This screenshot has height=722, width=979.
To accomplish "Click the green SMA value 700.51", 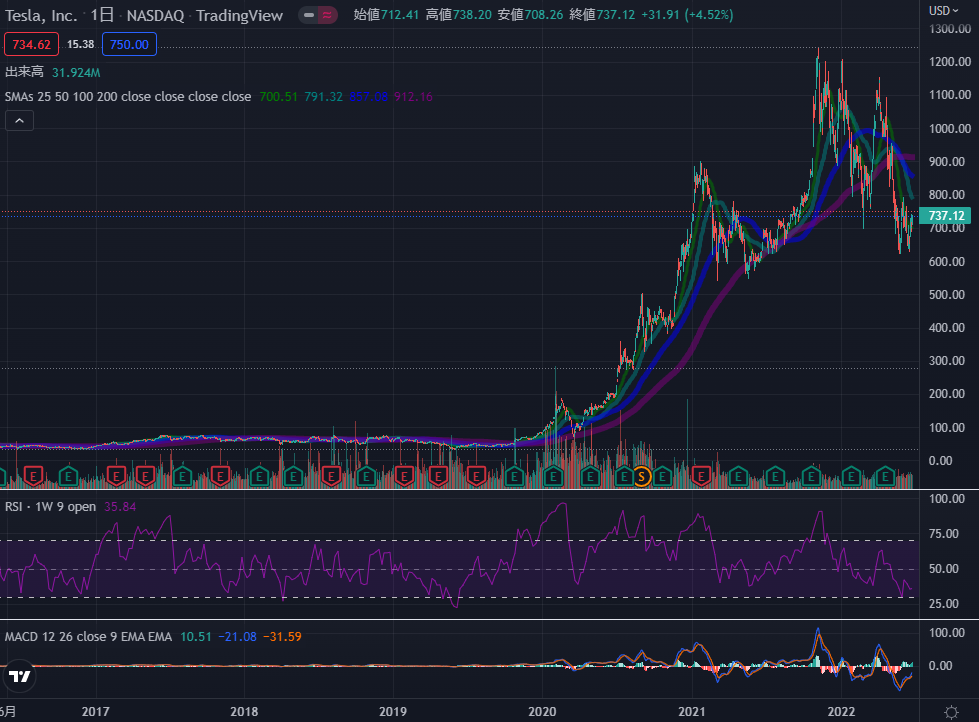I will [278, 97].
